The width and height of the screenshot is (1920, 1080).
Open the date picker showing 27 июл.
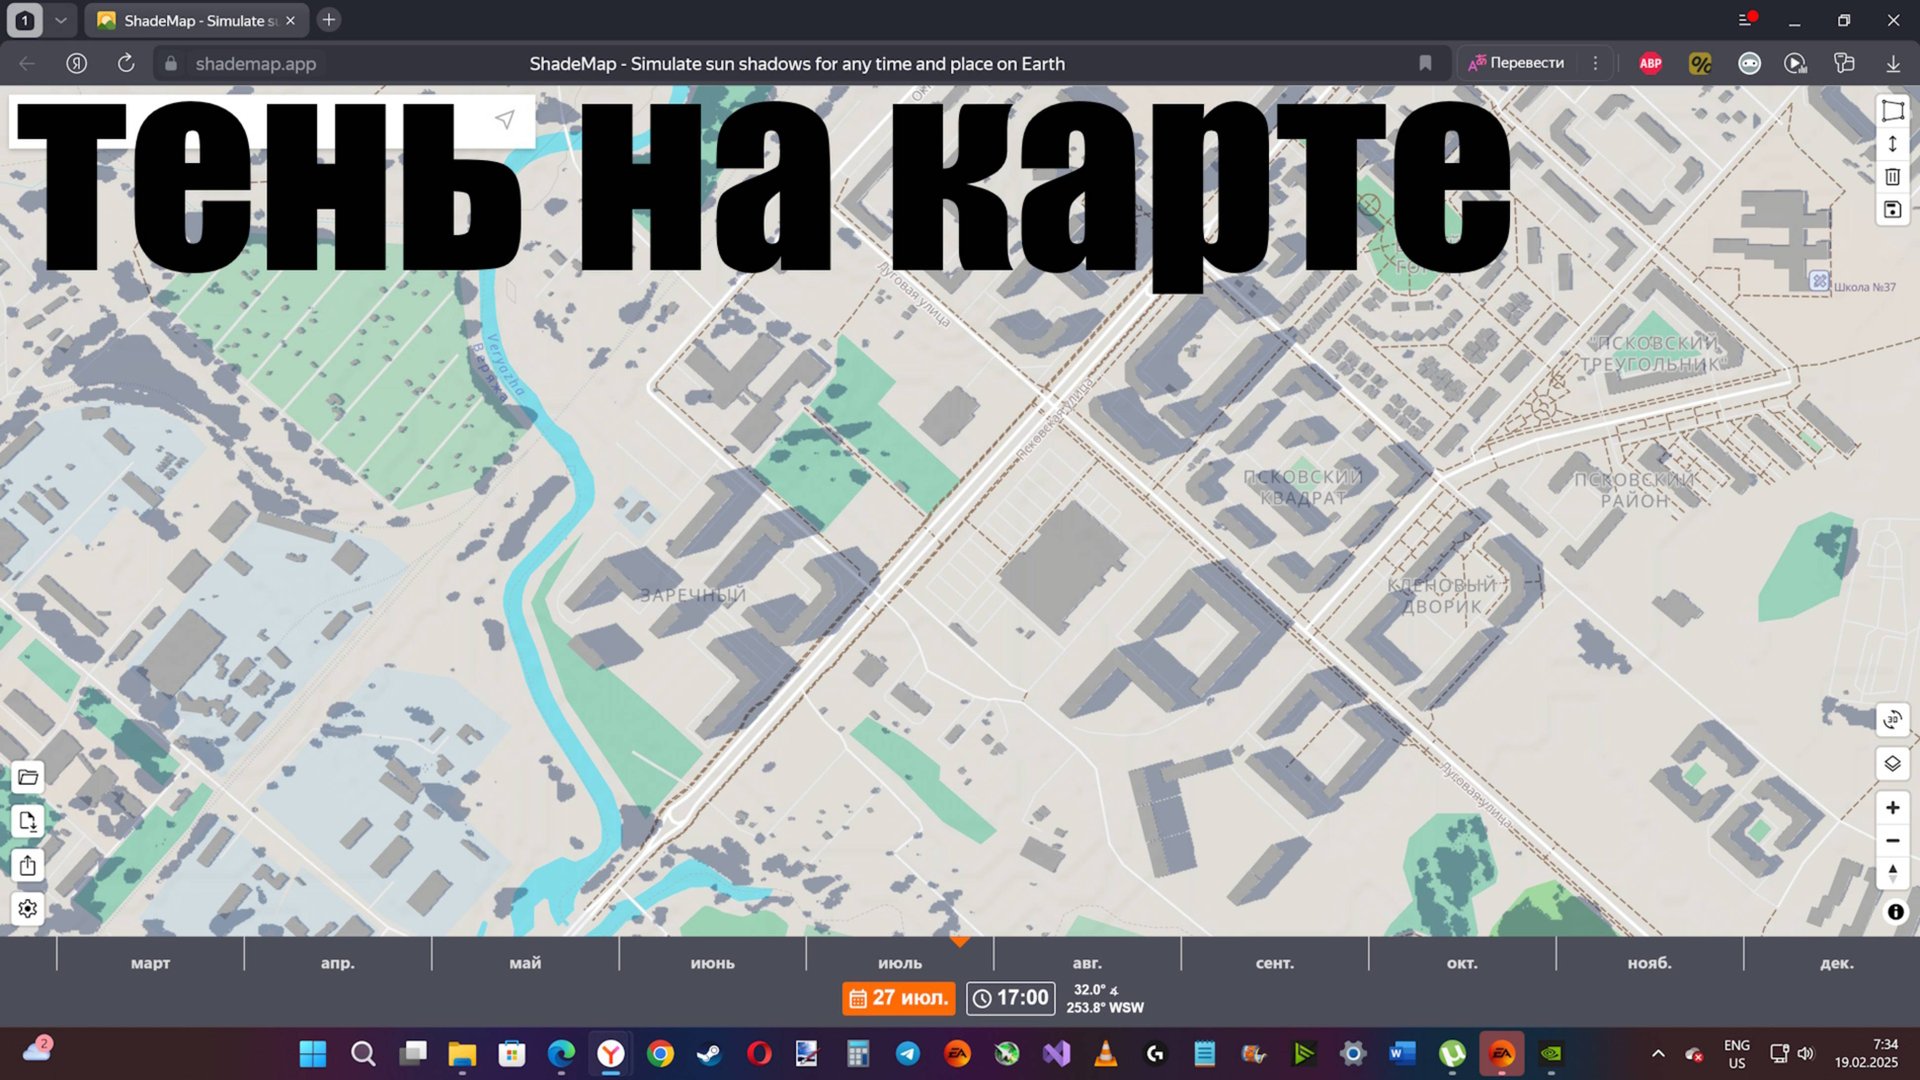tap(898, 997)
